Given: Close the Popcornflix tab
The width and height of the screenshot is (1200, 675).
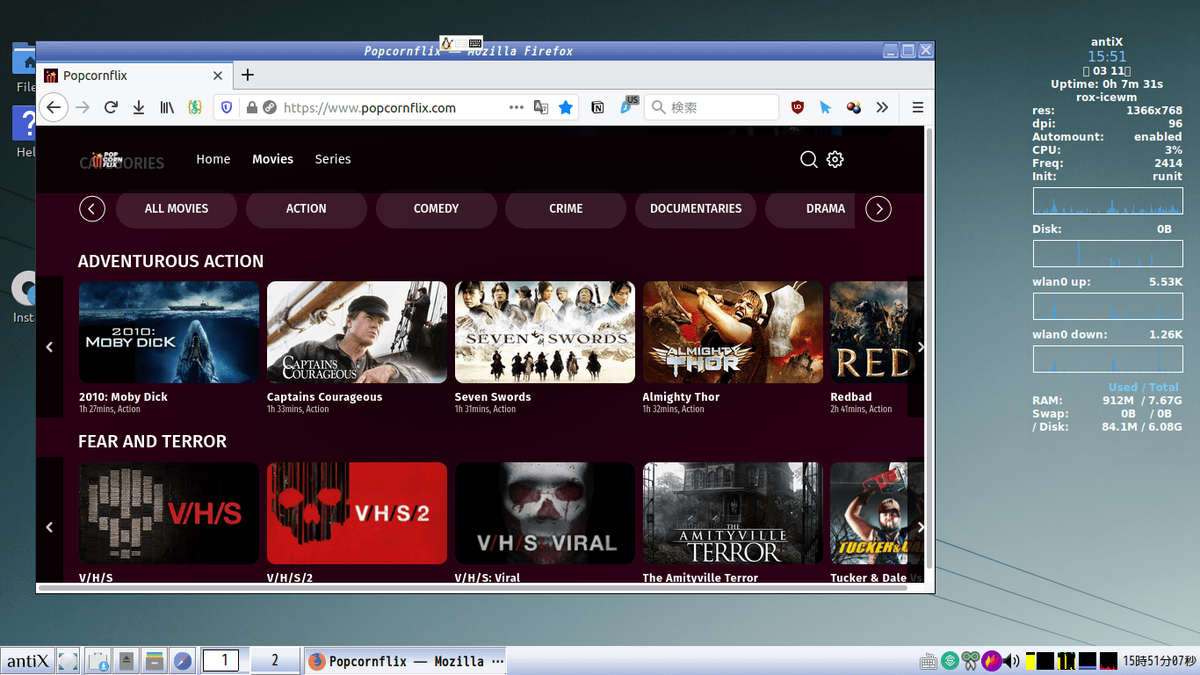Looking at the screenshot, I should click(x=219, y=75).
